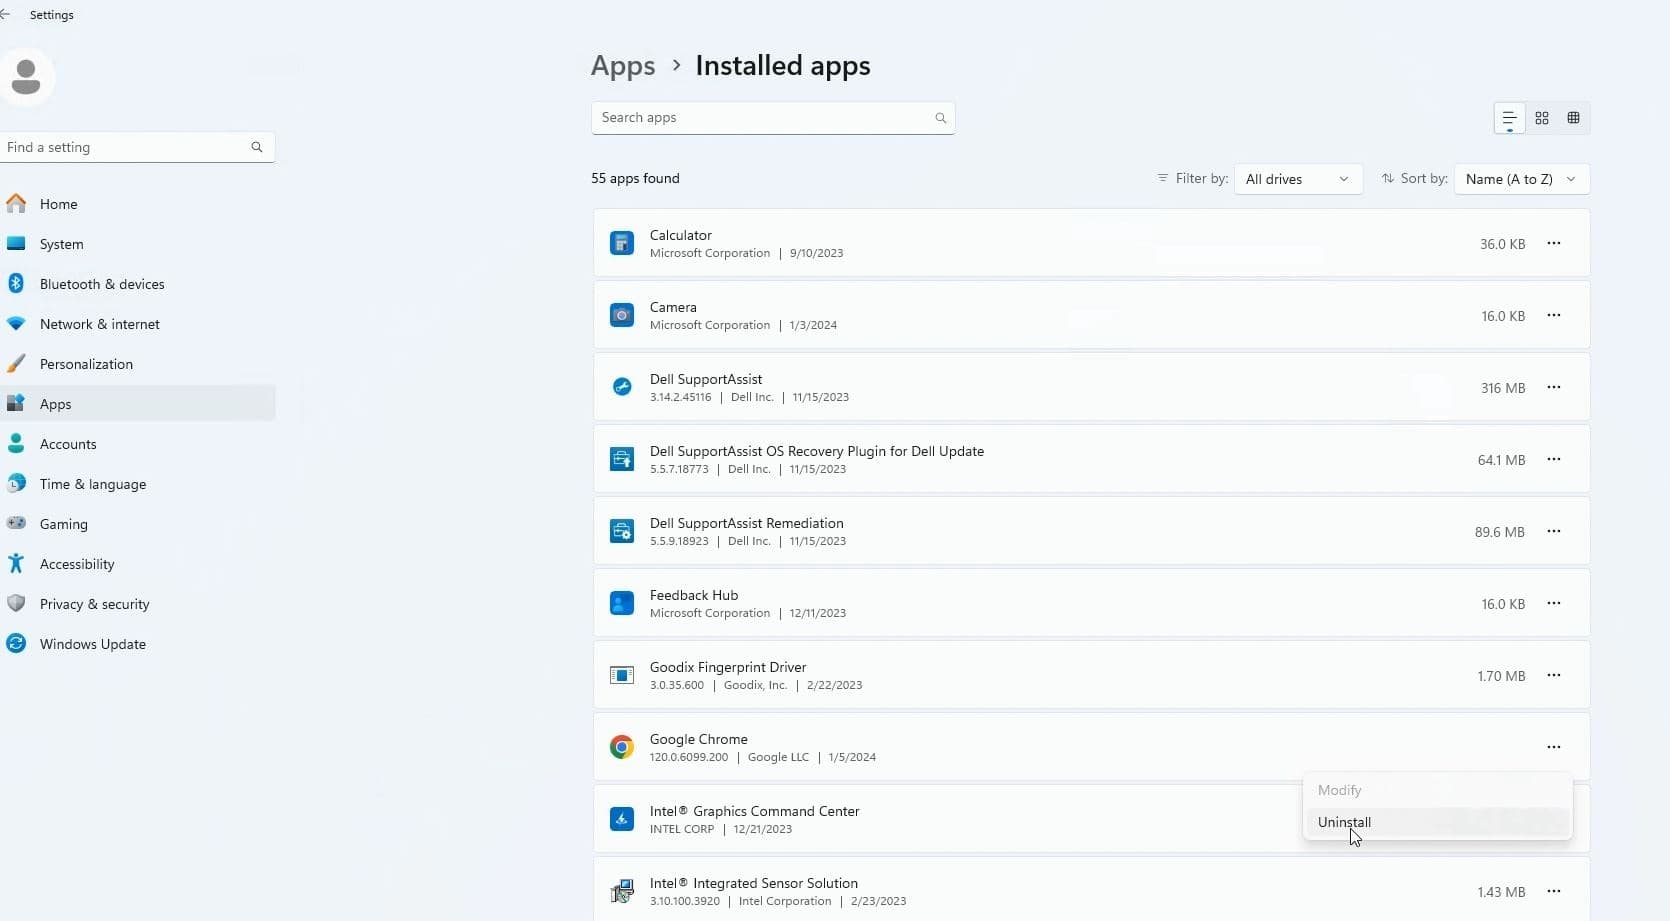Open more options for Dell SupportAssist
The height and width of the screenshot is (921, 1670).
(x=1554, y=387)
